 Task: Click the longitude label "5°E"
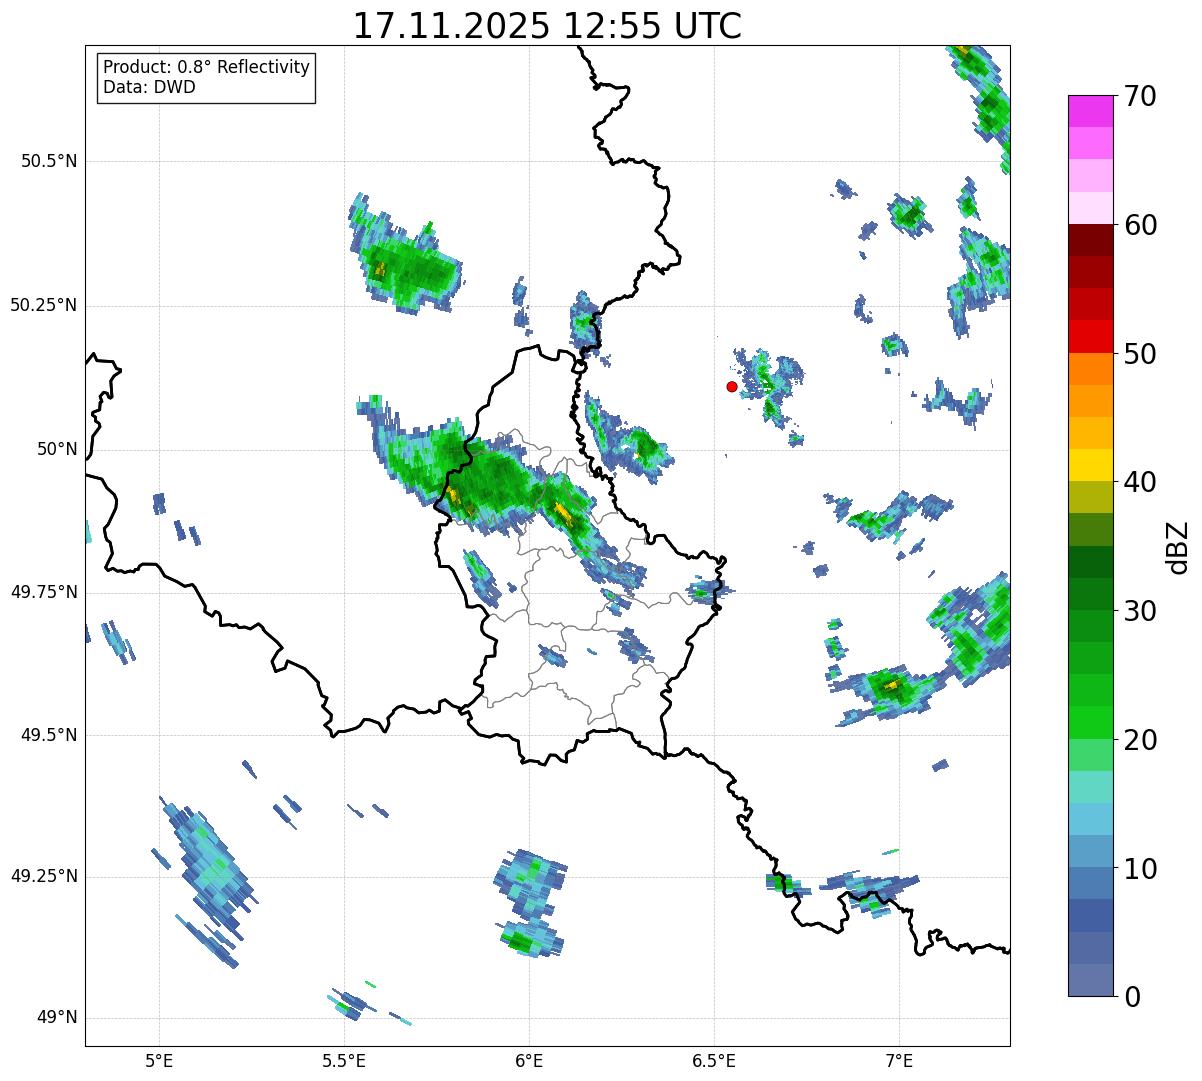tap(159, 1060)
